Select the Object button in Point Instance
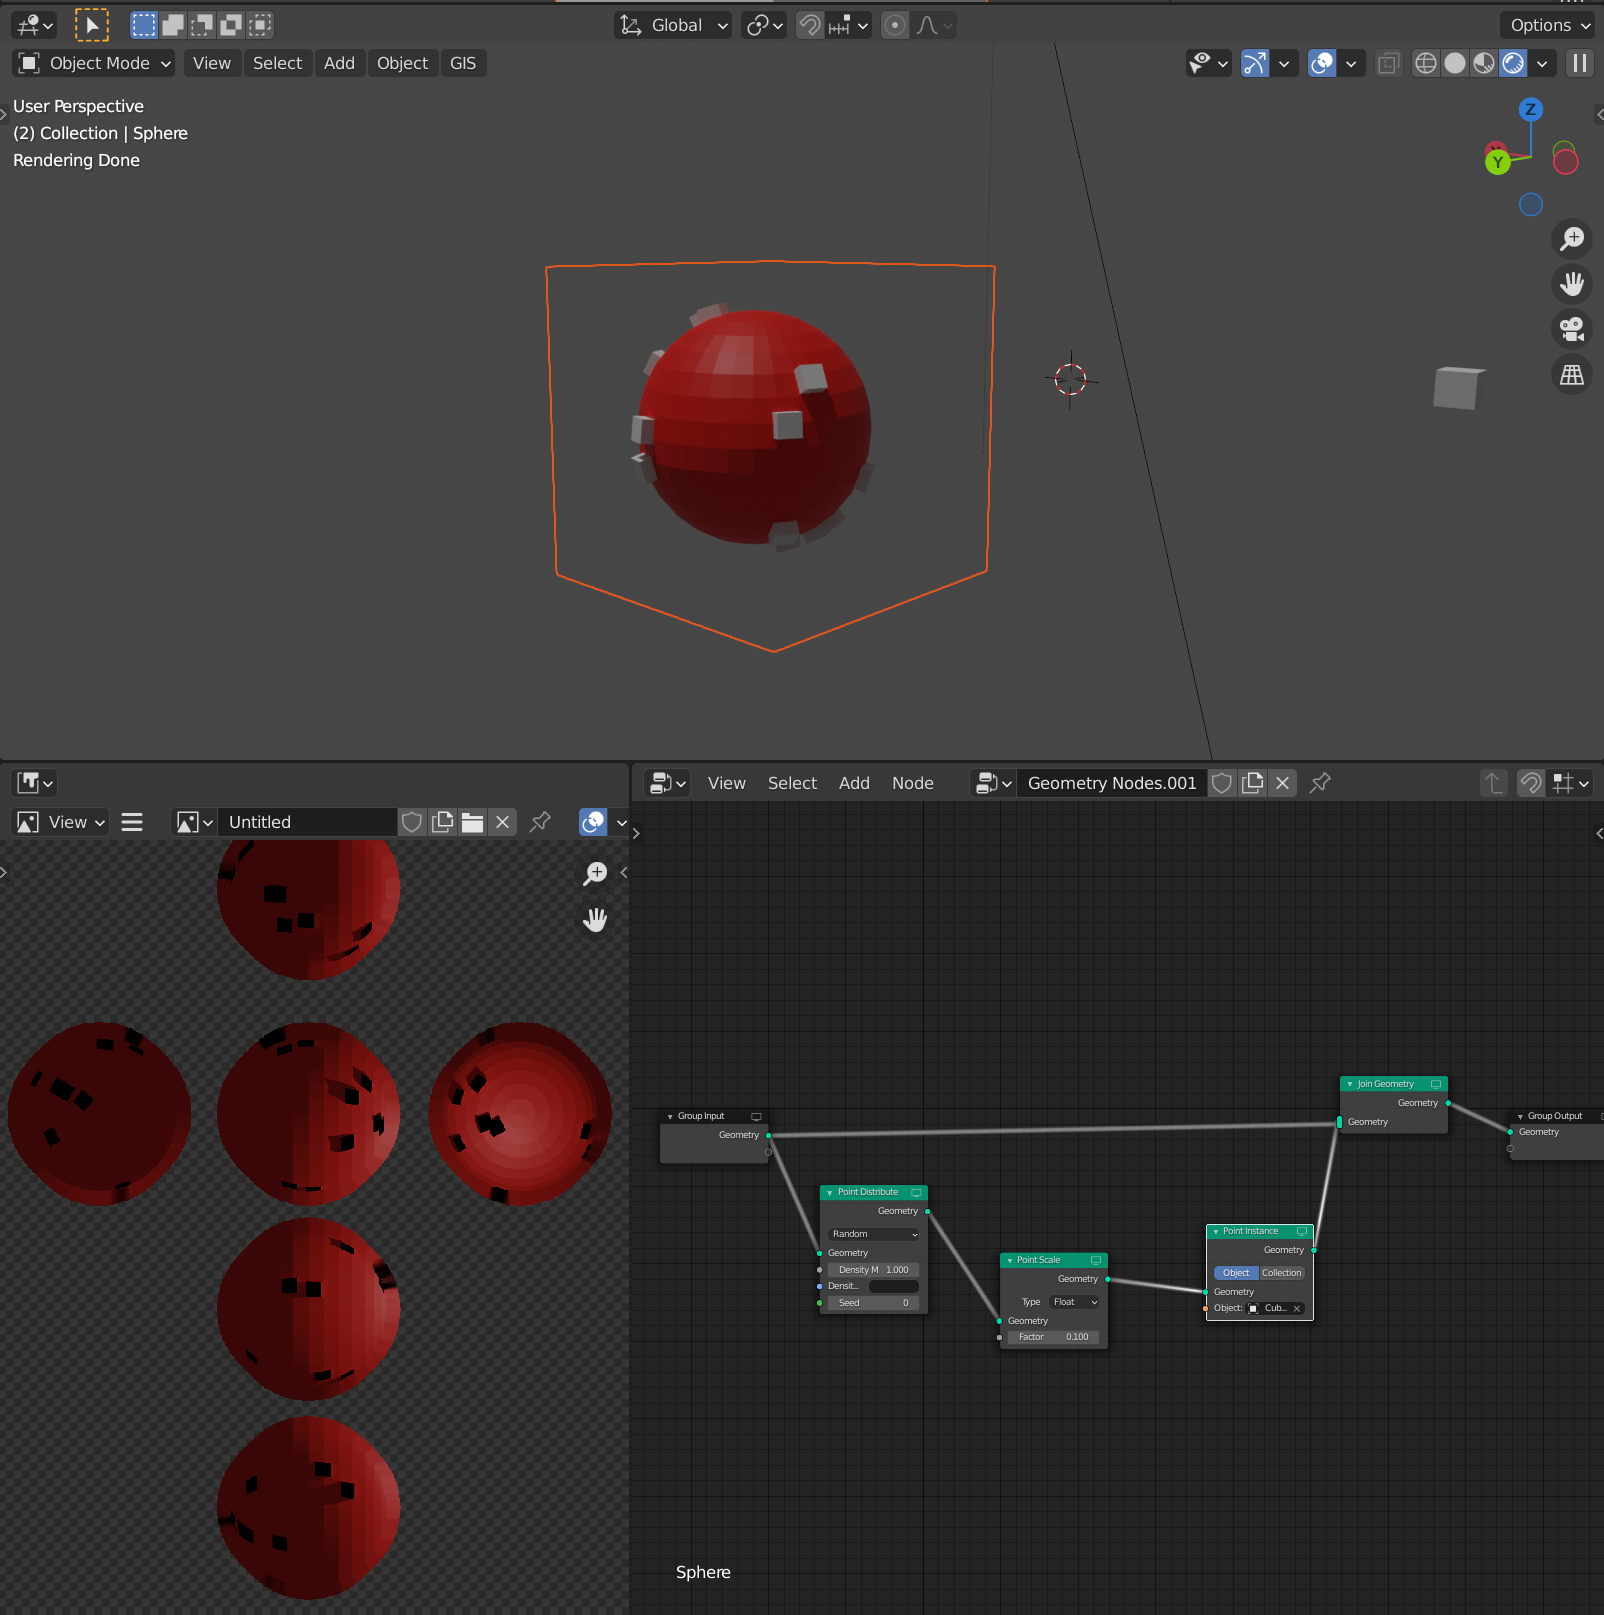Screen dimensions: 1604x1615 coord(1236,1273)
